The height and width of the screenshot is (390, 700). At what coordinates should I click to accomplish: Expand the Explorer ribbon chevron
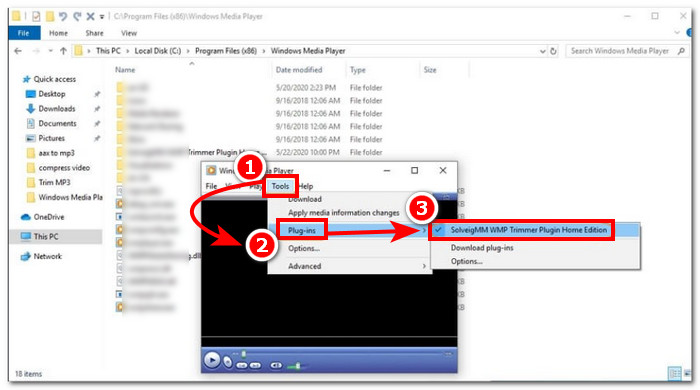pyautogui.click(x=677, y=33)
